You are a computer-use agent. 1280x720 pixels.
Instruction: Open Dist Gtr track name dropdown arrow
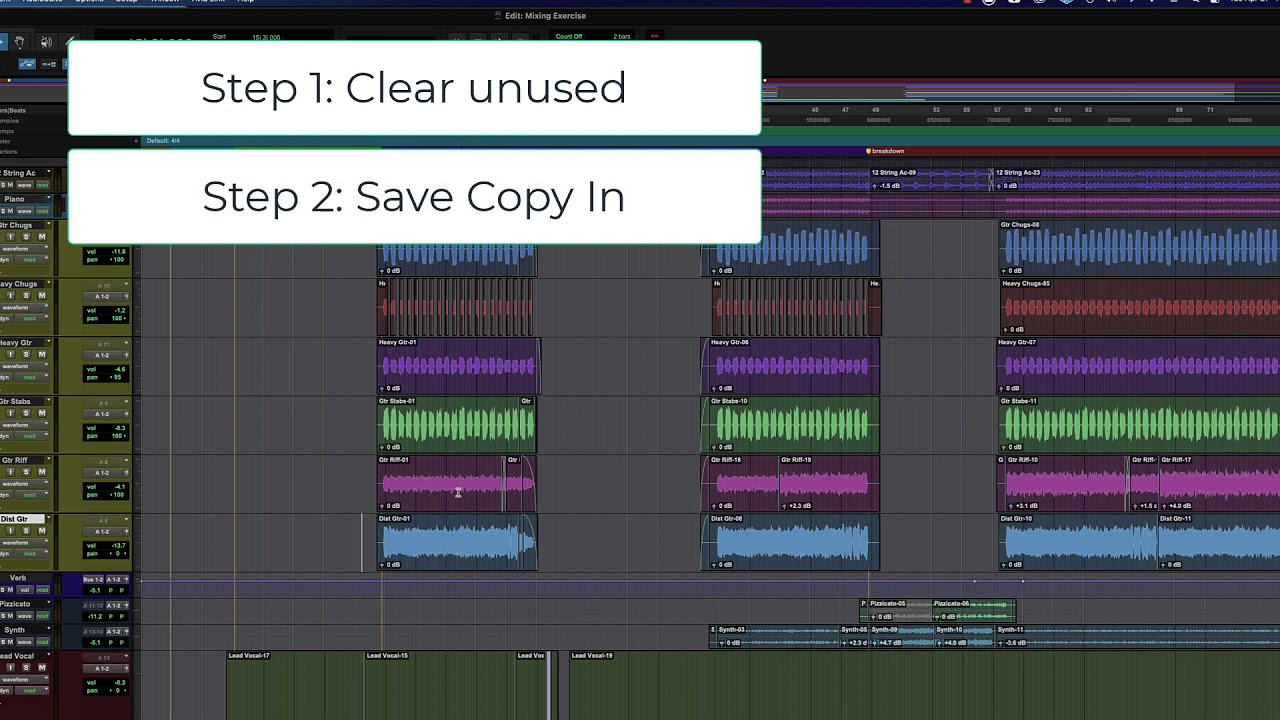(x=49, y=517)
